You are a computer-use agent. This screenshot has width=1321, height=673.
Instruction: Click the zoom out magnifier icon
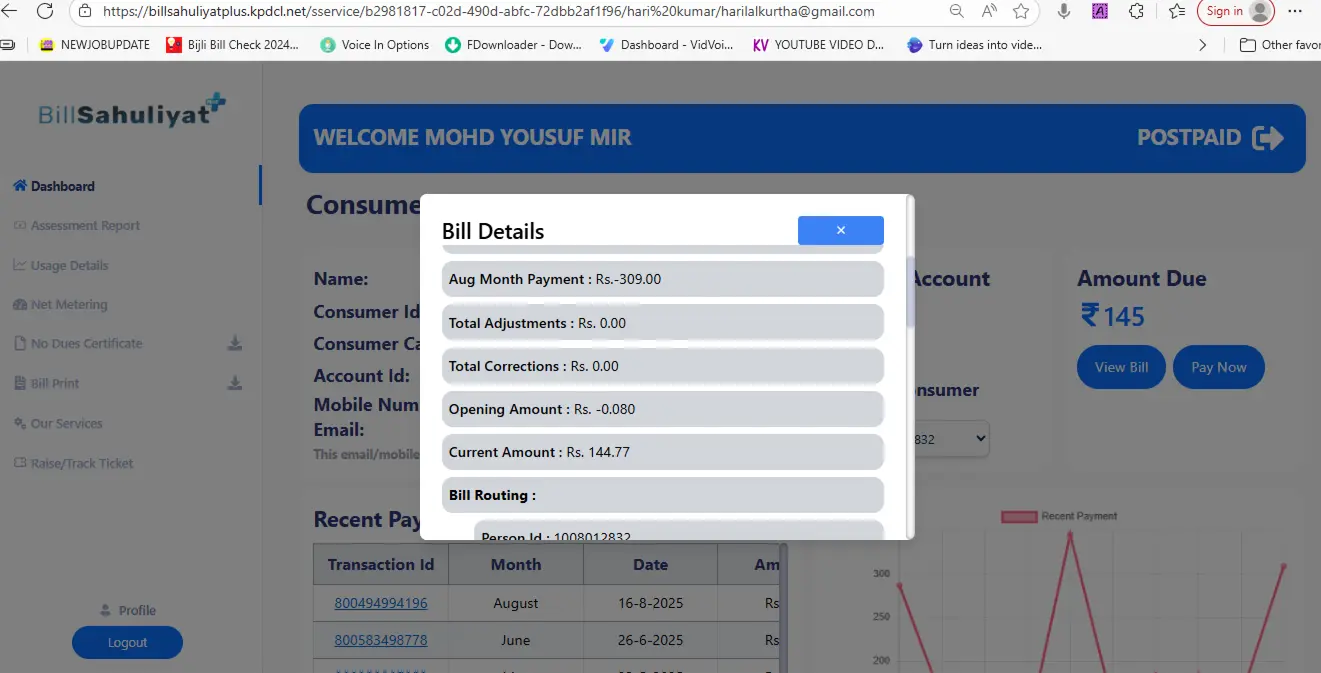tap(957, 12)
